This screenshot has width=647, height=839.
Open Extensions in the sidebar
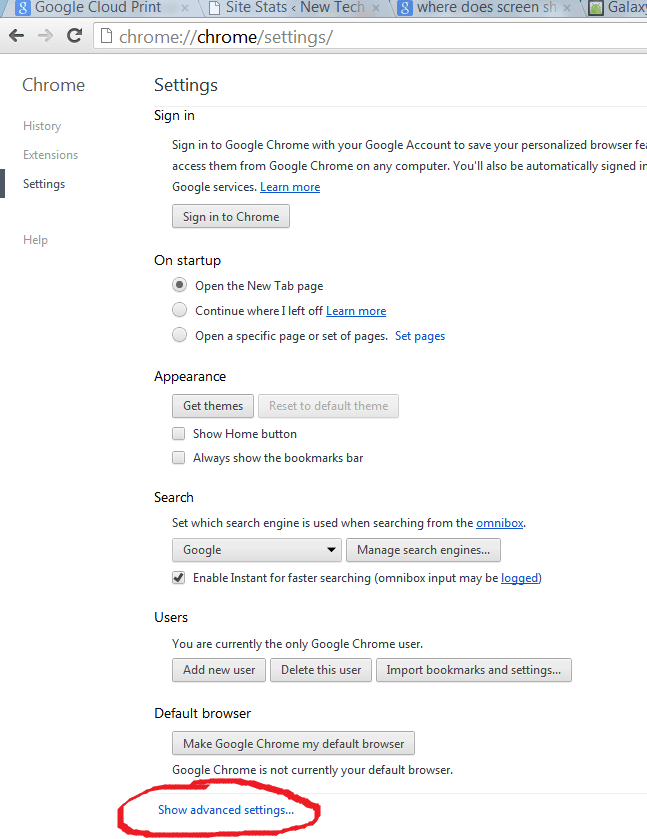tap(50, 155)
